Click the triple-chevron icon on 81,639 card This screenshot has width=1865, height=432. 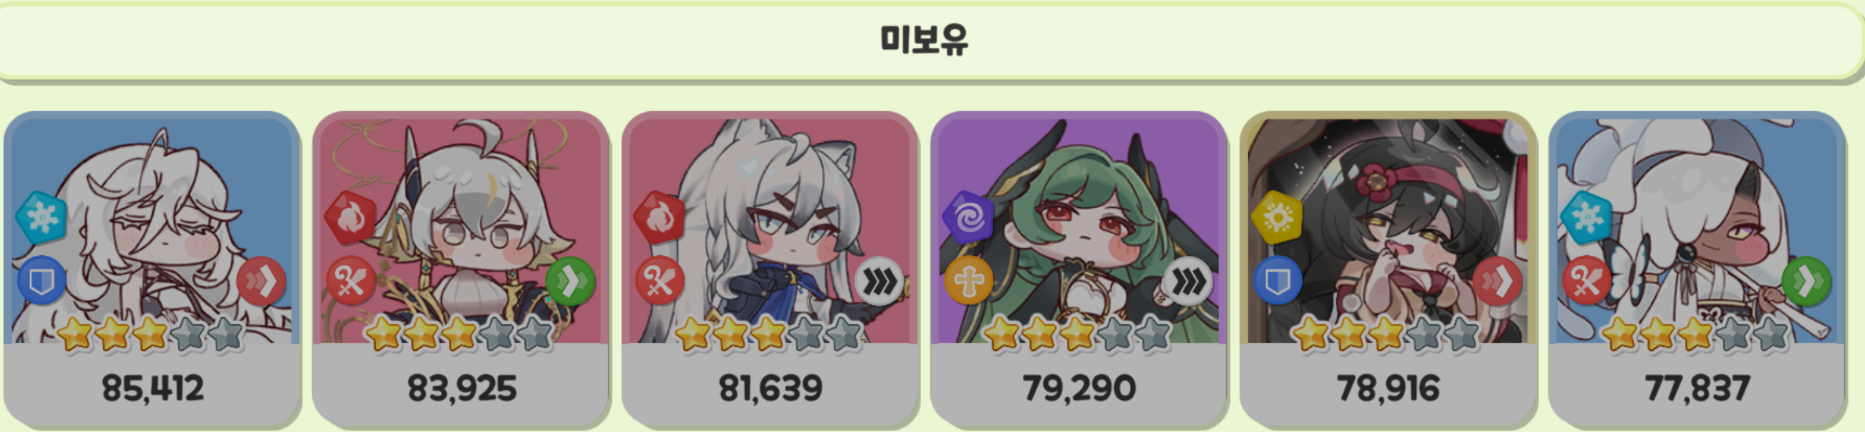tap(880, 283)
